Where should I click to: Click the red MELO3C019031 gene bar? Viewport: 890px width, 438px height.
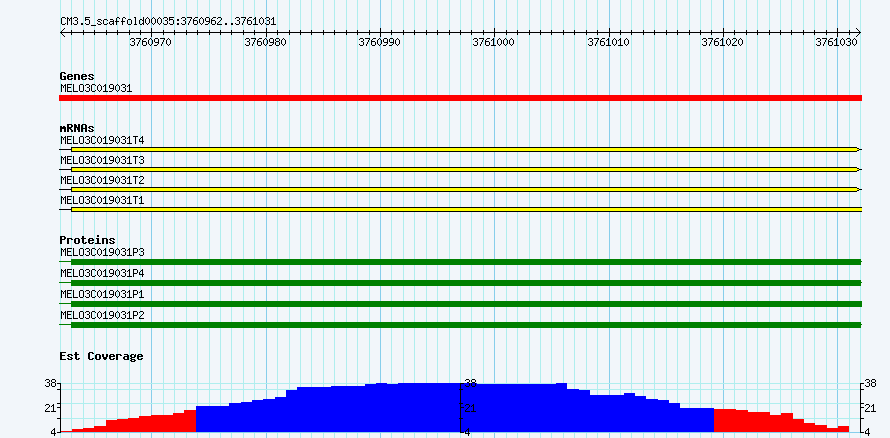[x=460, y=98]
